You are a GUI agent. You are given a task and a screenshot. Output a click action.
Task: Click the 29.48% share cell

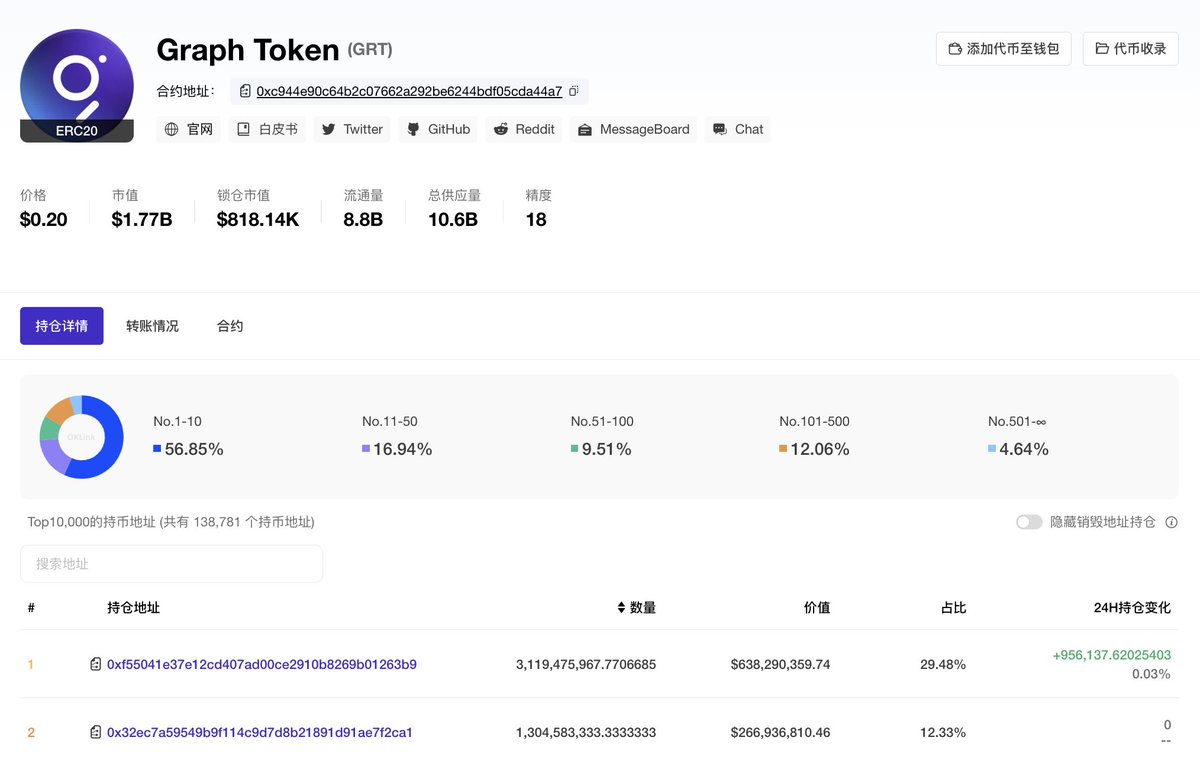coord(943,664)
